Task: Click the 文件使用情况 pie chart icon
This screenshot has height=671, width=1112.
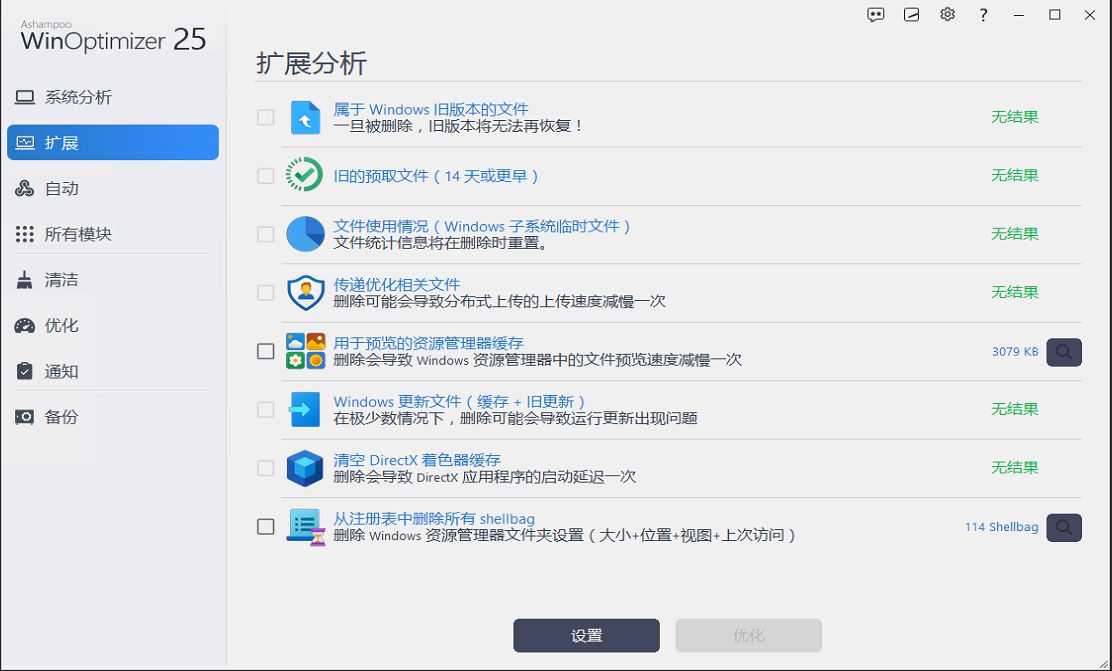Action: [x=305, y=234]
